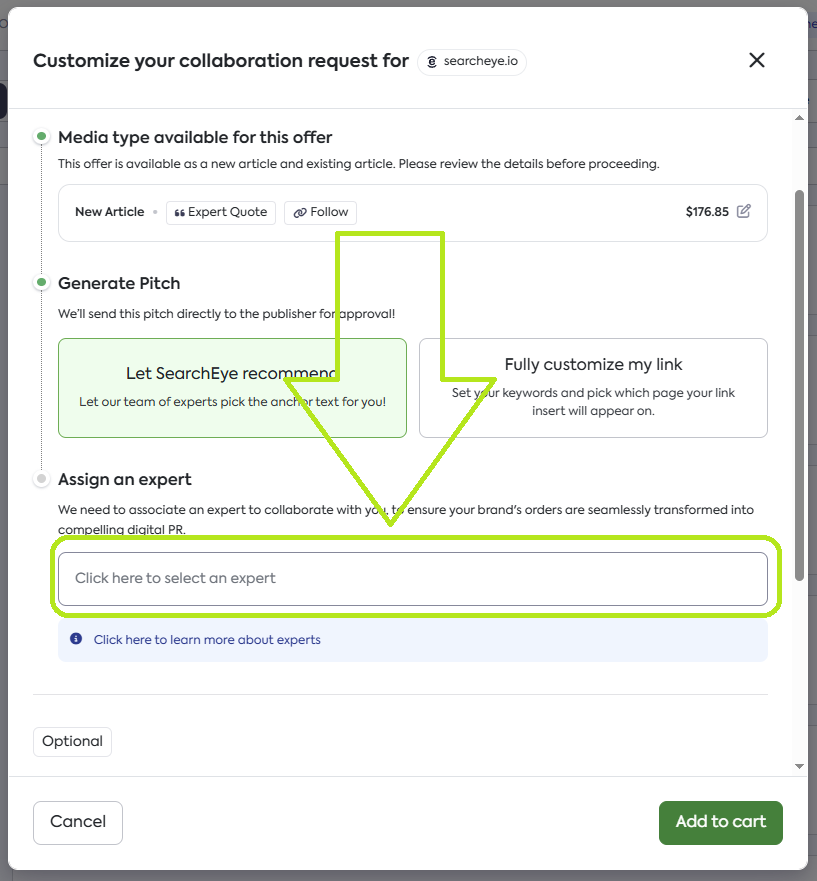817x881 pixels.
Task: Click the New Article media type label
Action: tap(109, 212)
